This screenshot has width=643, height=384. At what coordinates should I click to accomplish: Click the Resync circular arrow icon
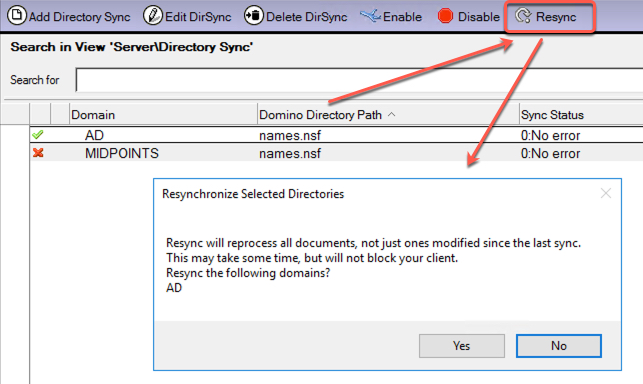(x=523, y=16)
